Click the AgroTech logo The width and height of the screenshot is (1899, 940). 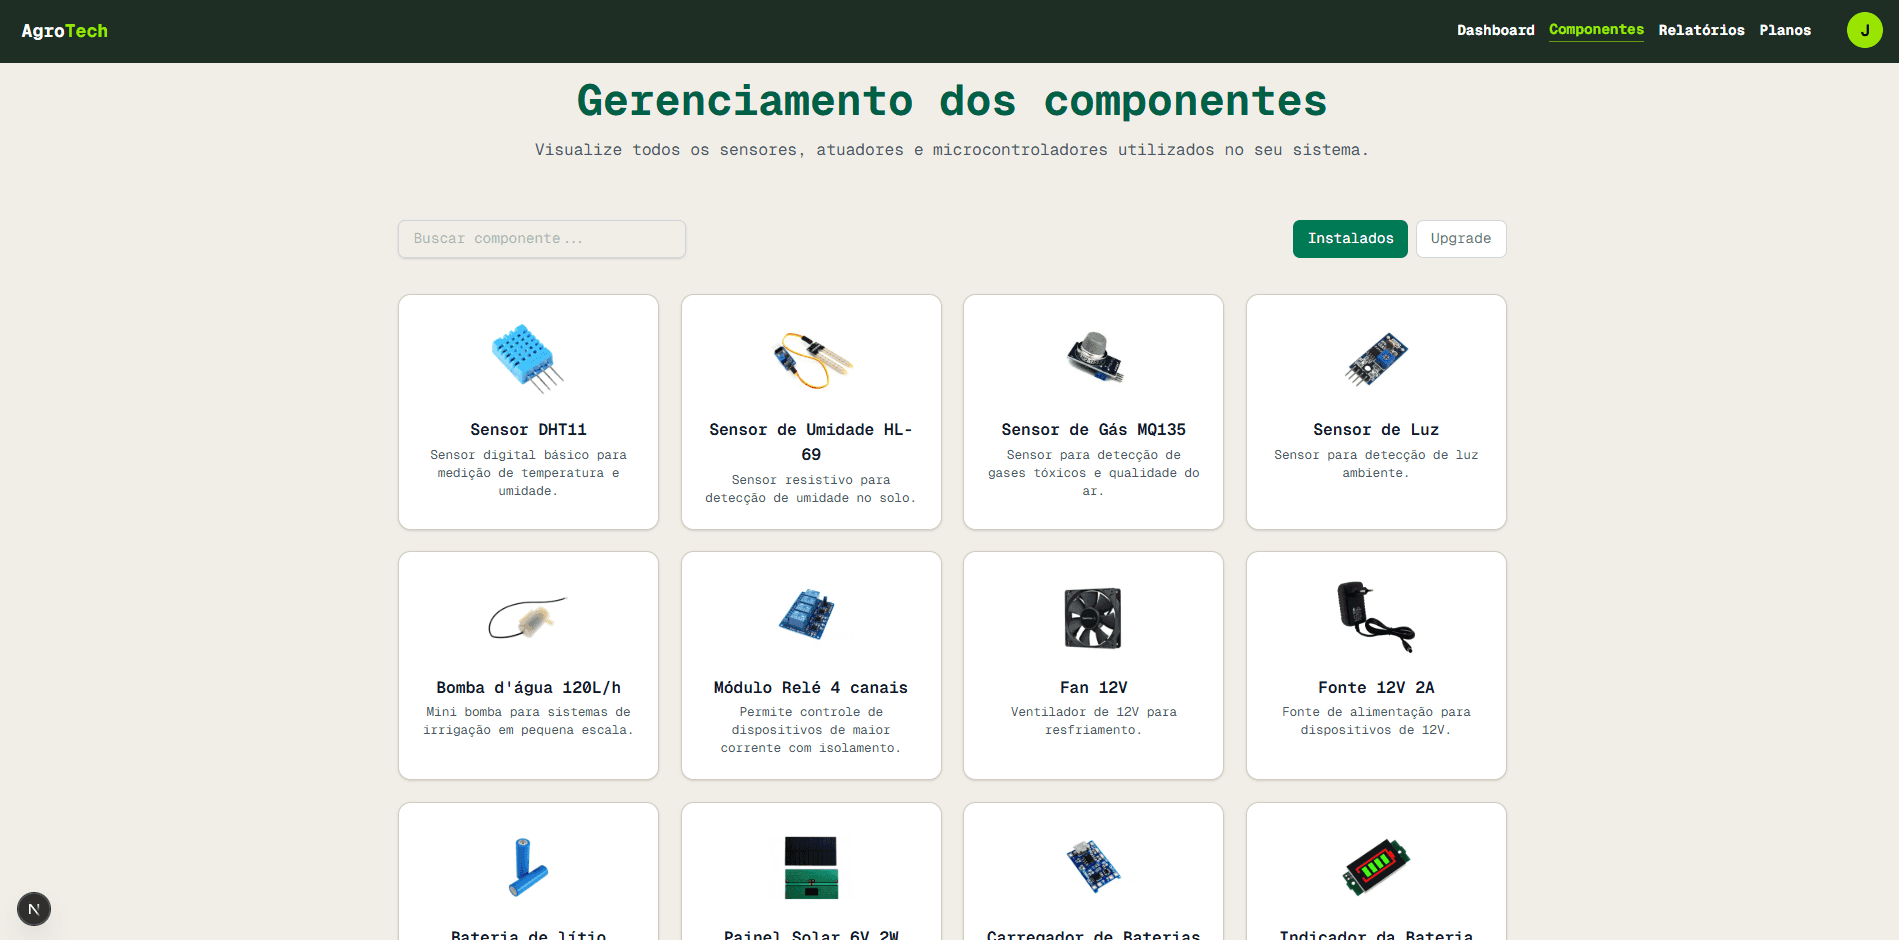coord(63,30)
